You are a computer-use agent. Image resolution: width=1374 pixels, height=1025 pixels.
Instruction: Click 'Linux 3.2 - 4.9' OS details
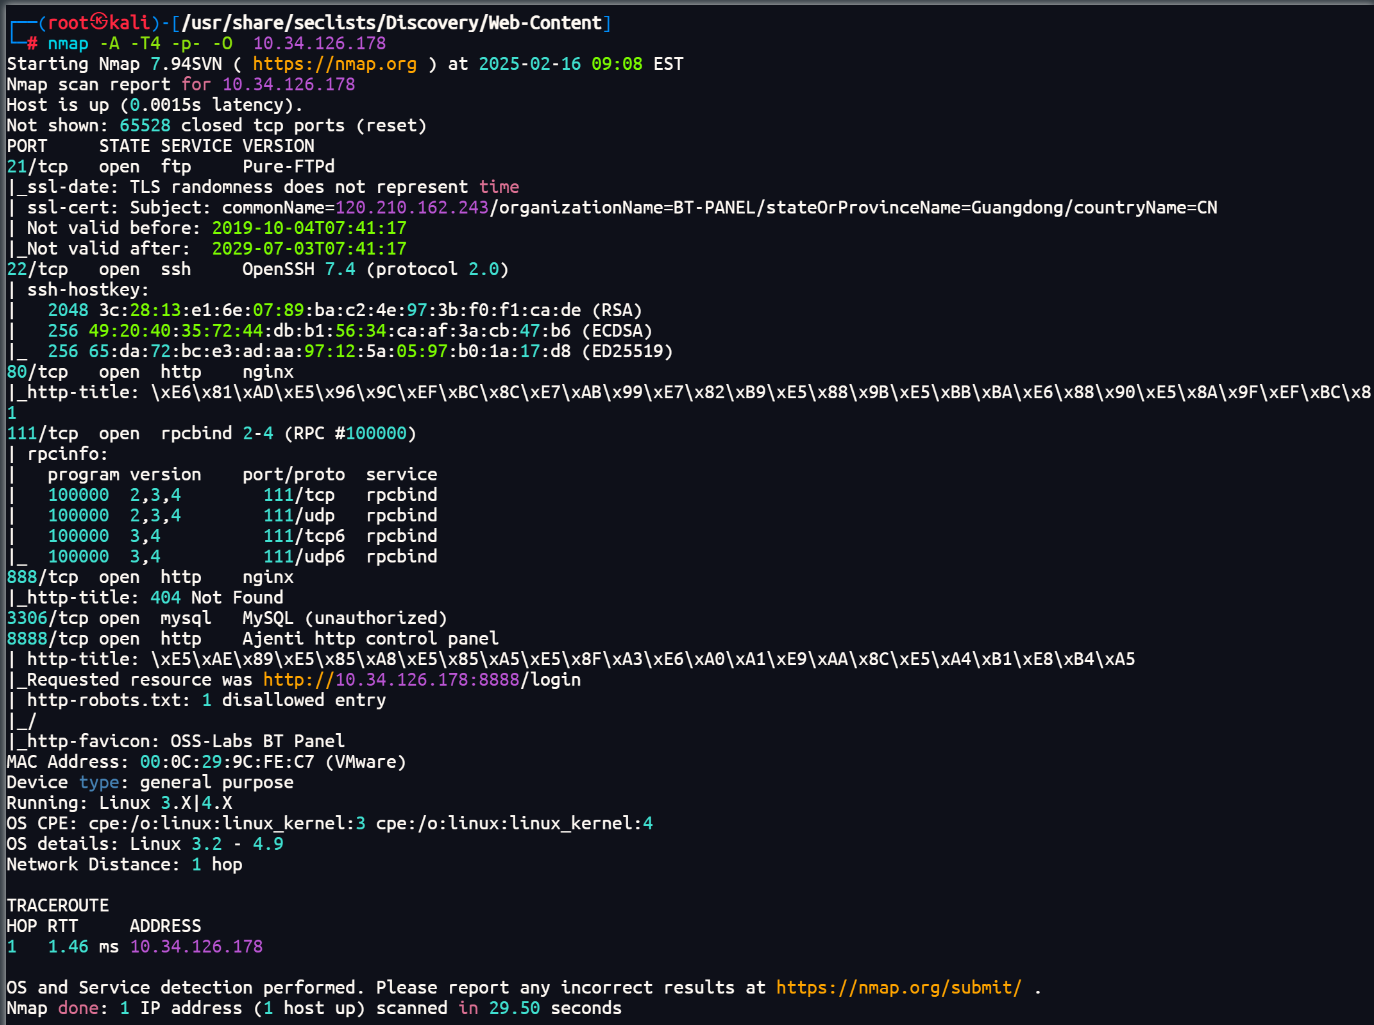click(206, 844)
